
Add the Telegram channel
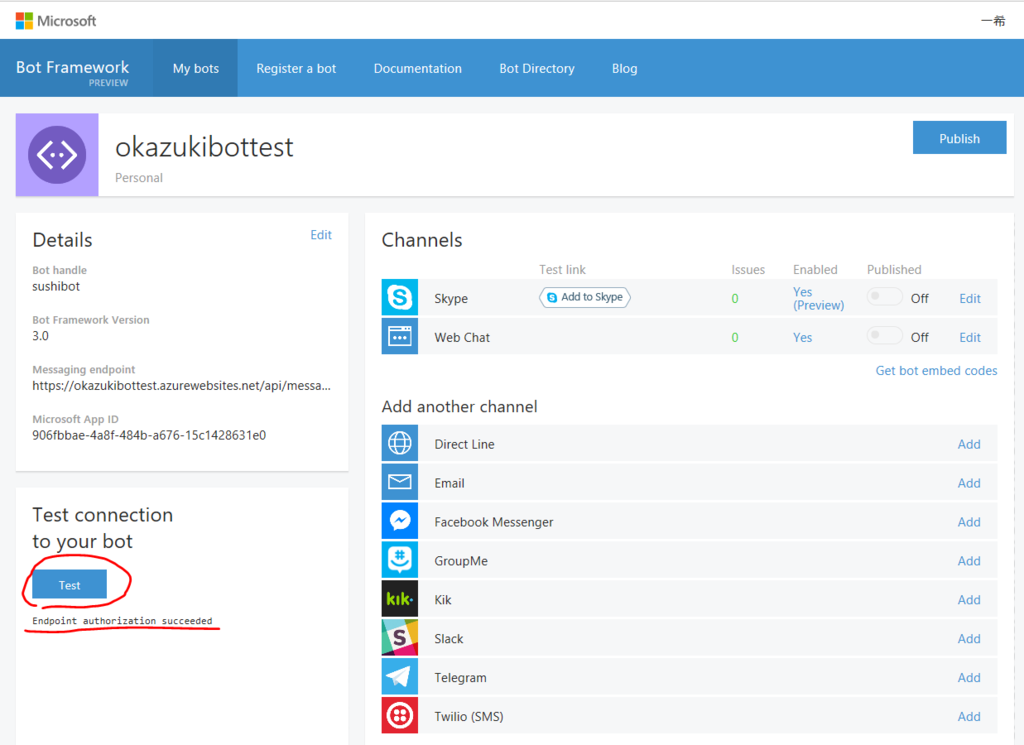click(968, 678)
